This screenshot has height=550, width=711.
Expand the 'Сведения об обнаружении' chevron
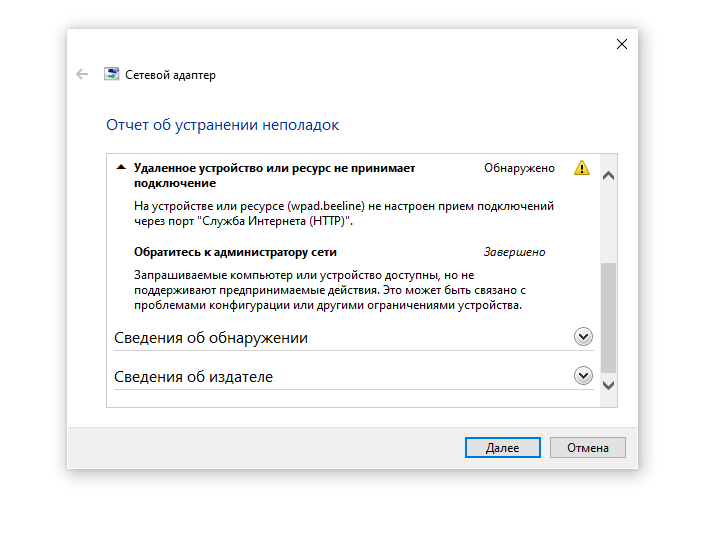(583, 337)
